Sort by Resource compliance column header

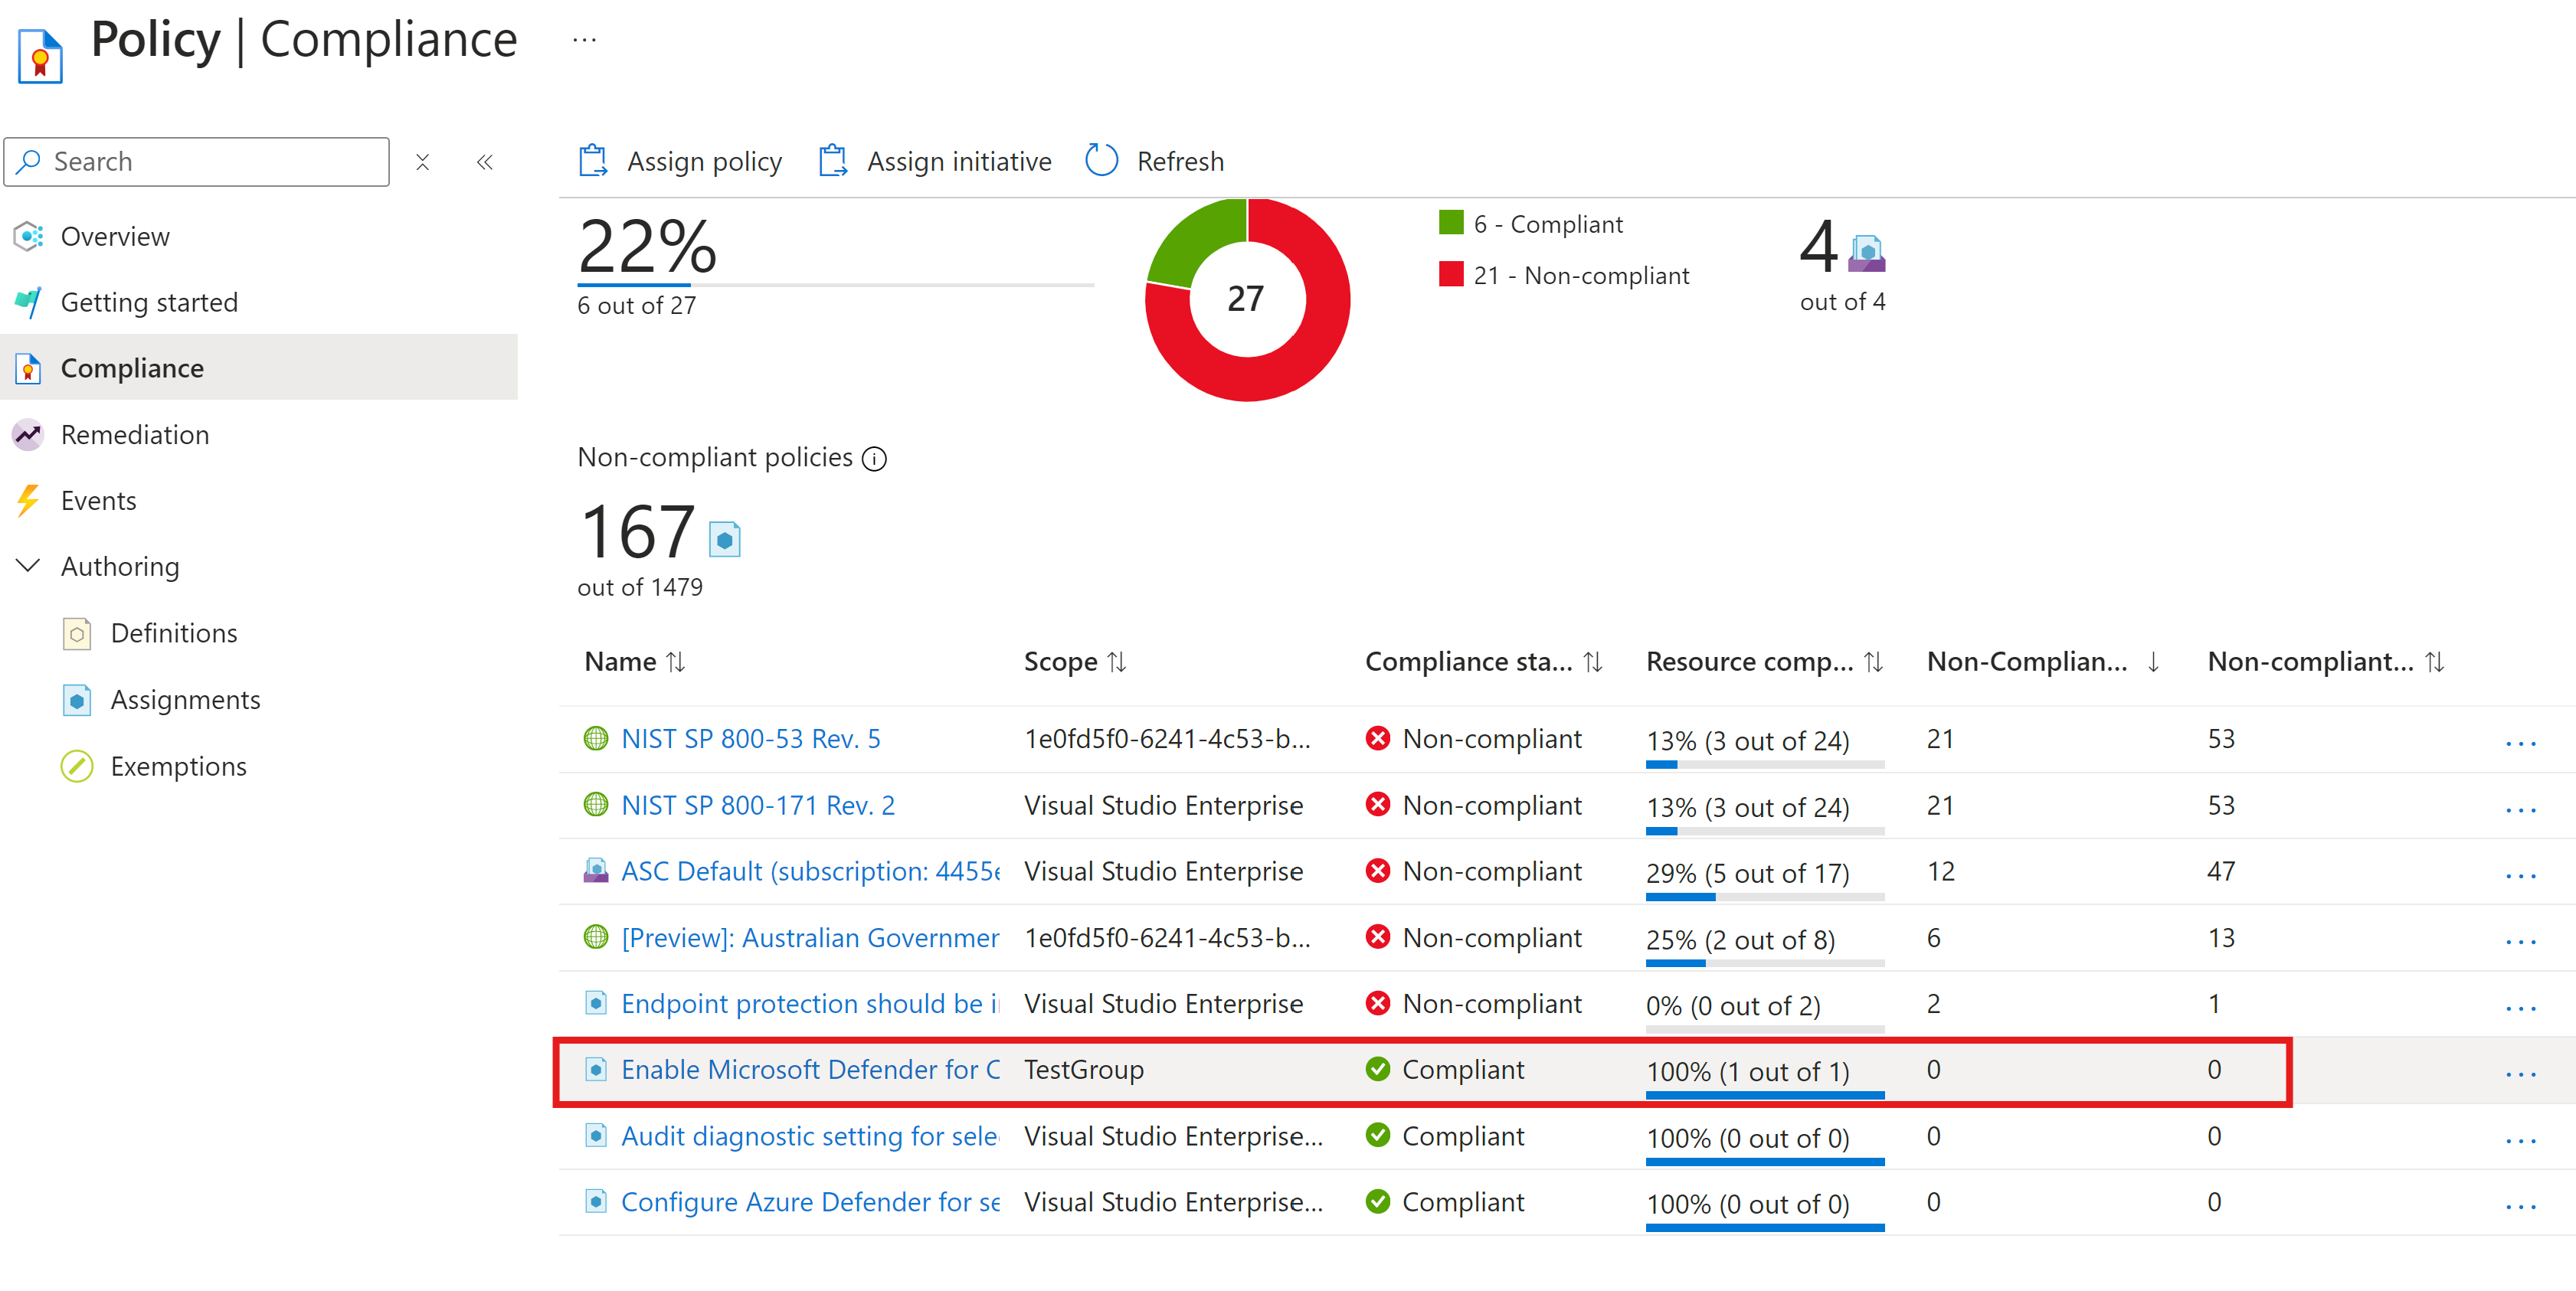[x=1765, y=662]
